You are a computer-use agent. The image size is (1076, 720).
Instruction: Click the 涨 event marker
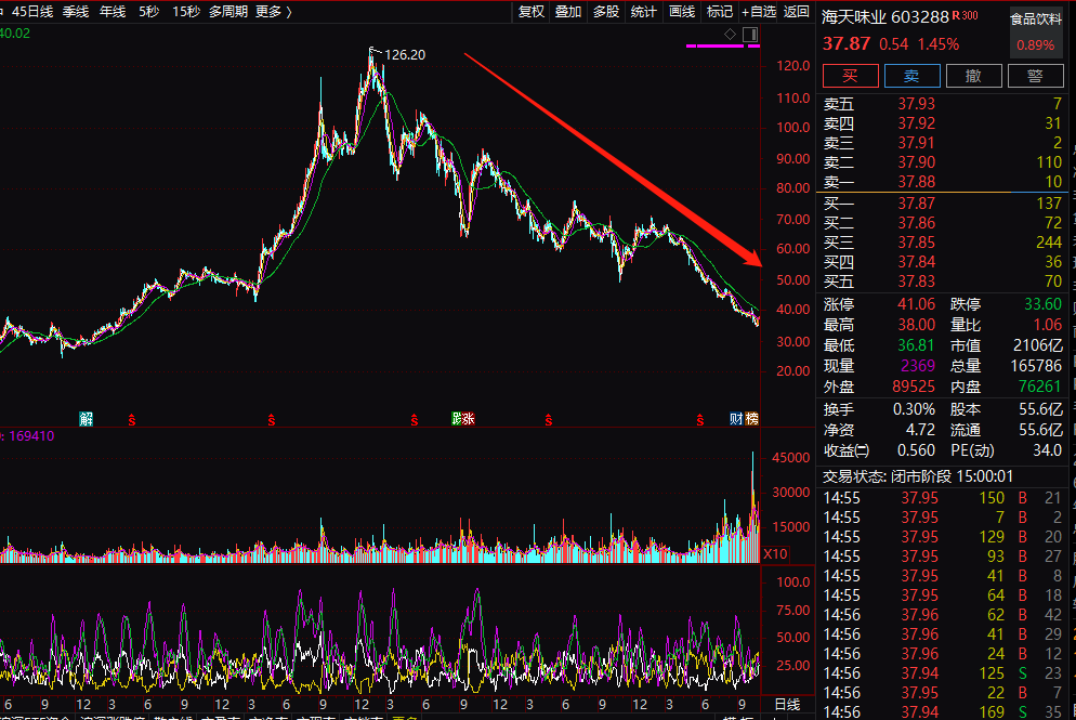point(468,419)
